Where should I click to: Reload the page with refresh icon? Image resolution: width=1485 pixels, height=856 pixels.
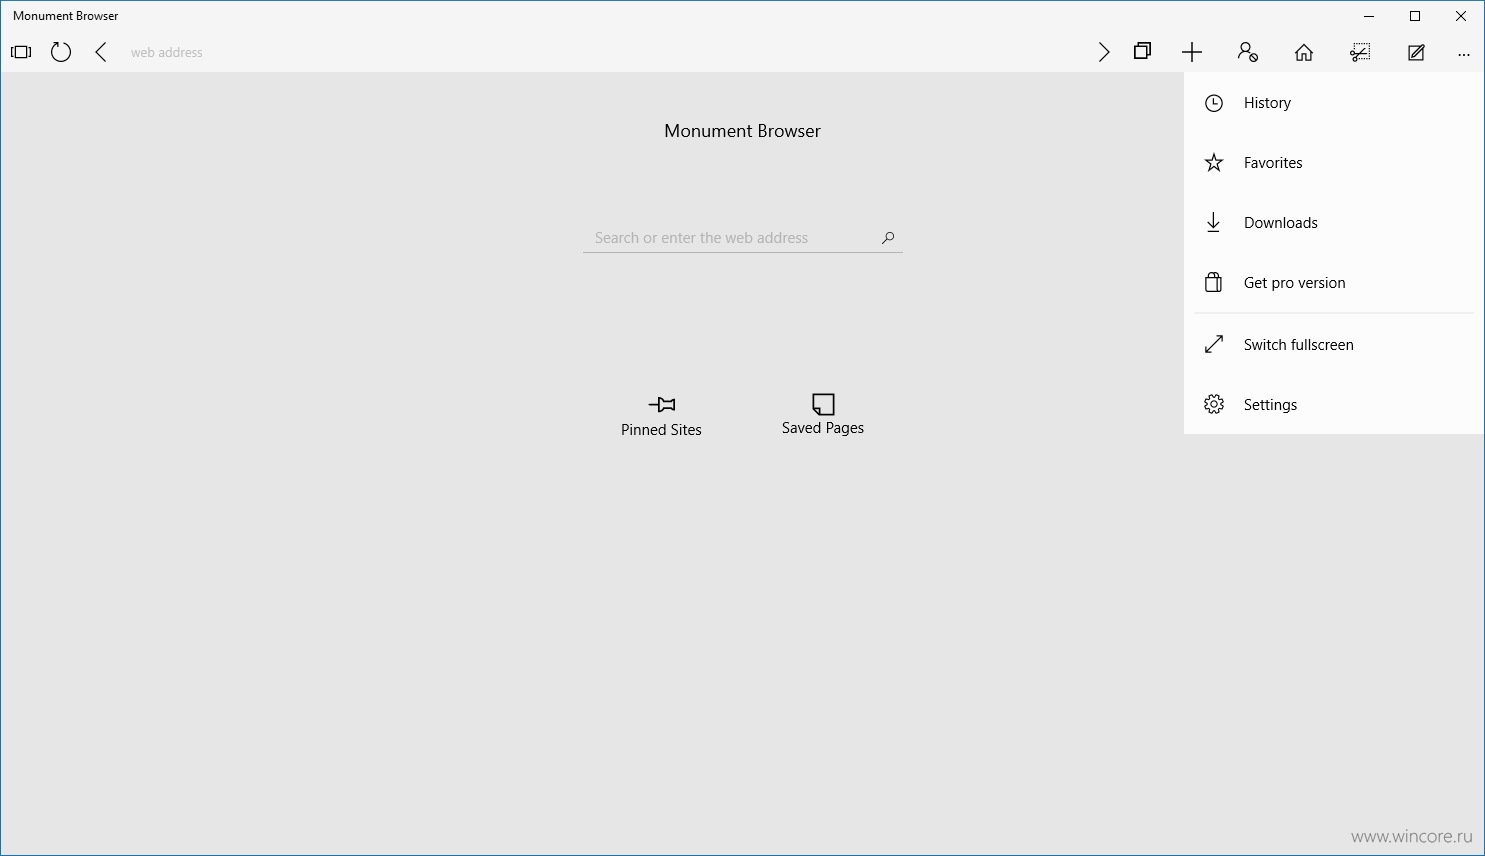click(x=61, y=52)
